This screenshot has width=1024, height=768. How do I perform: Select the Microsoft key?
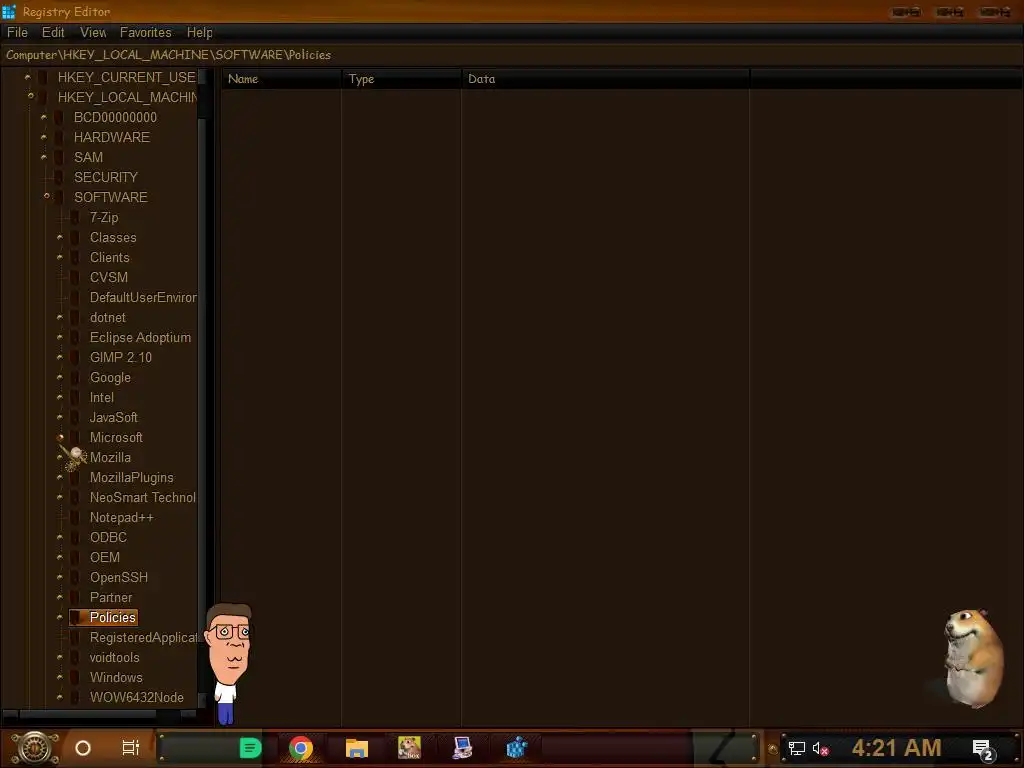116,438
